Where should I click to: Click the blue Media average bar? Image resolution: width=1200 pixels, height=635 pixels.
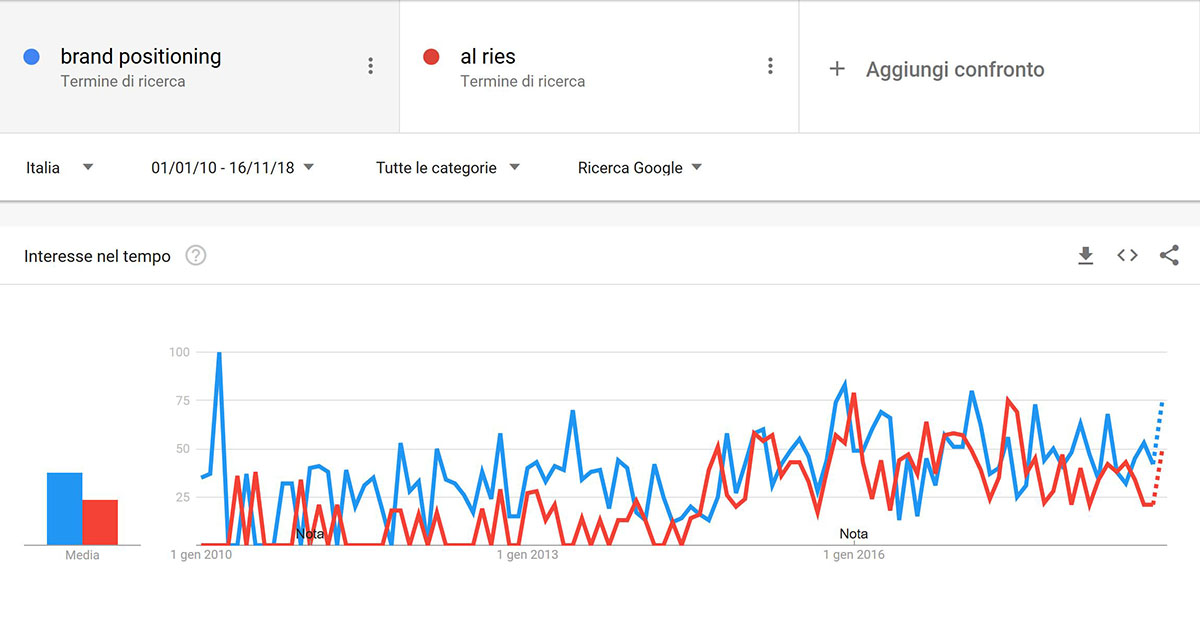[65, 509]
